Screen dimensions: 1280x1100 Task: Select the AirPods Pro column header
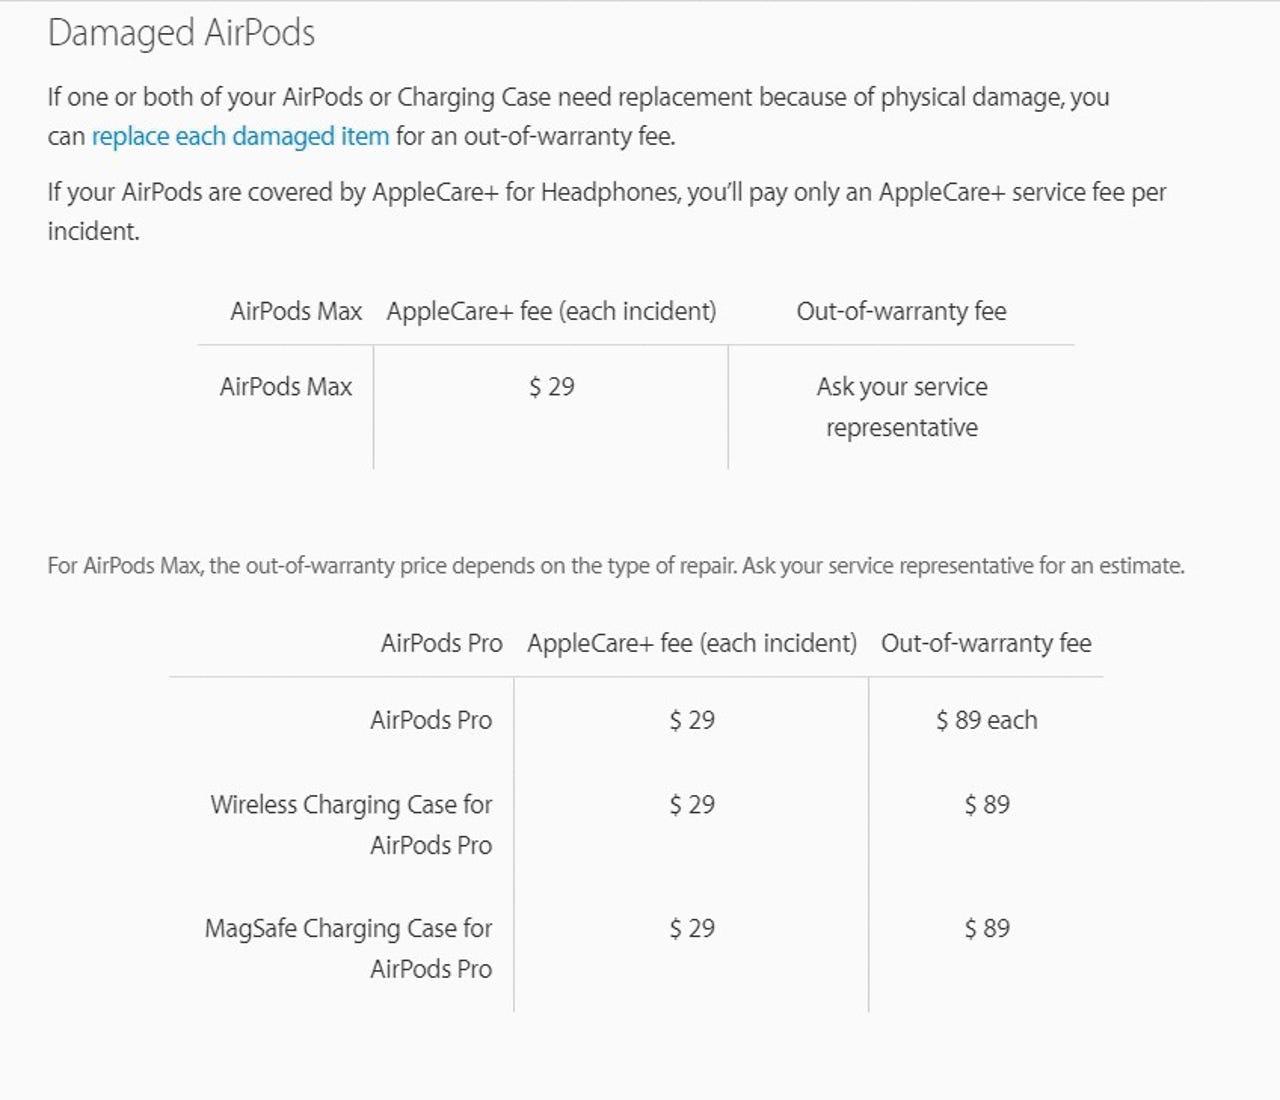click(x=441, y=643)
